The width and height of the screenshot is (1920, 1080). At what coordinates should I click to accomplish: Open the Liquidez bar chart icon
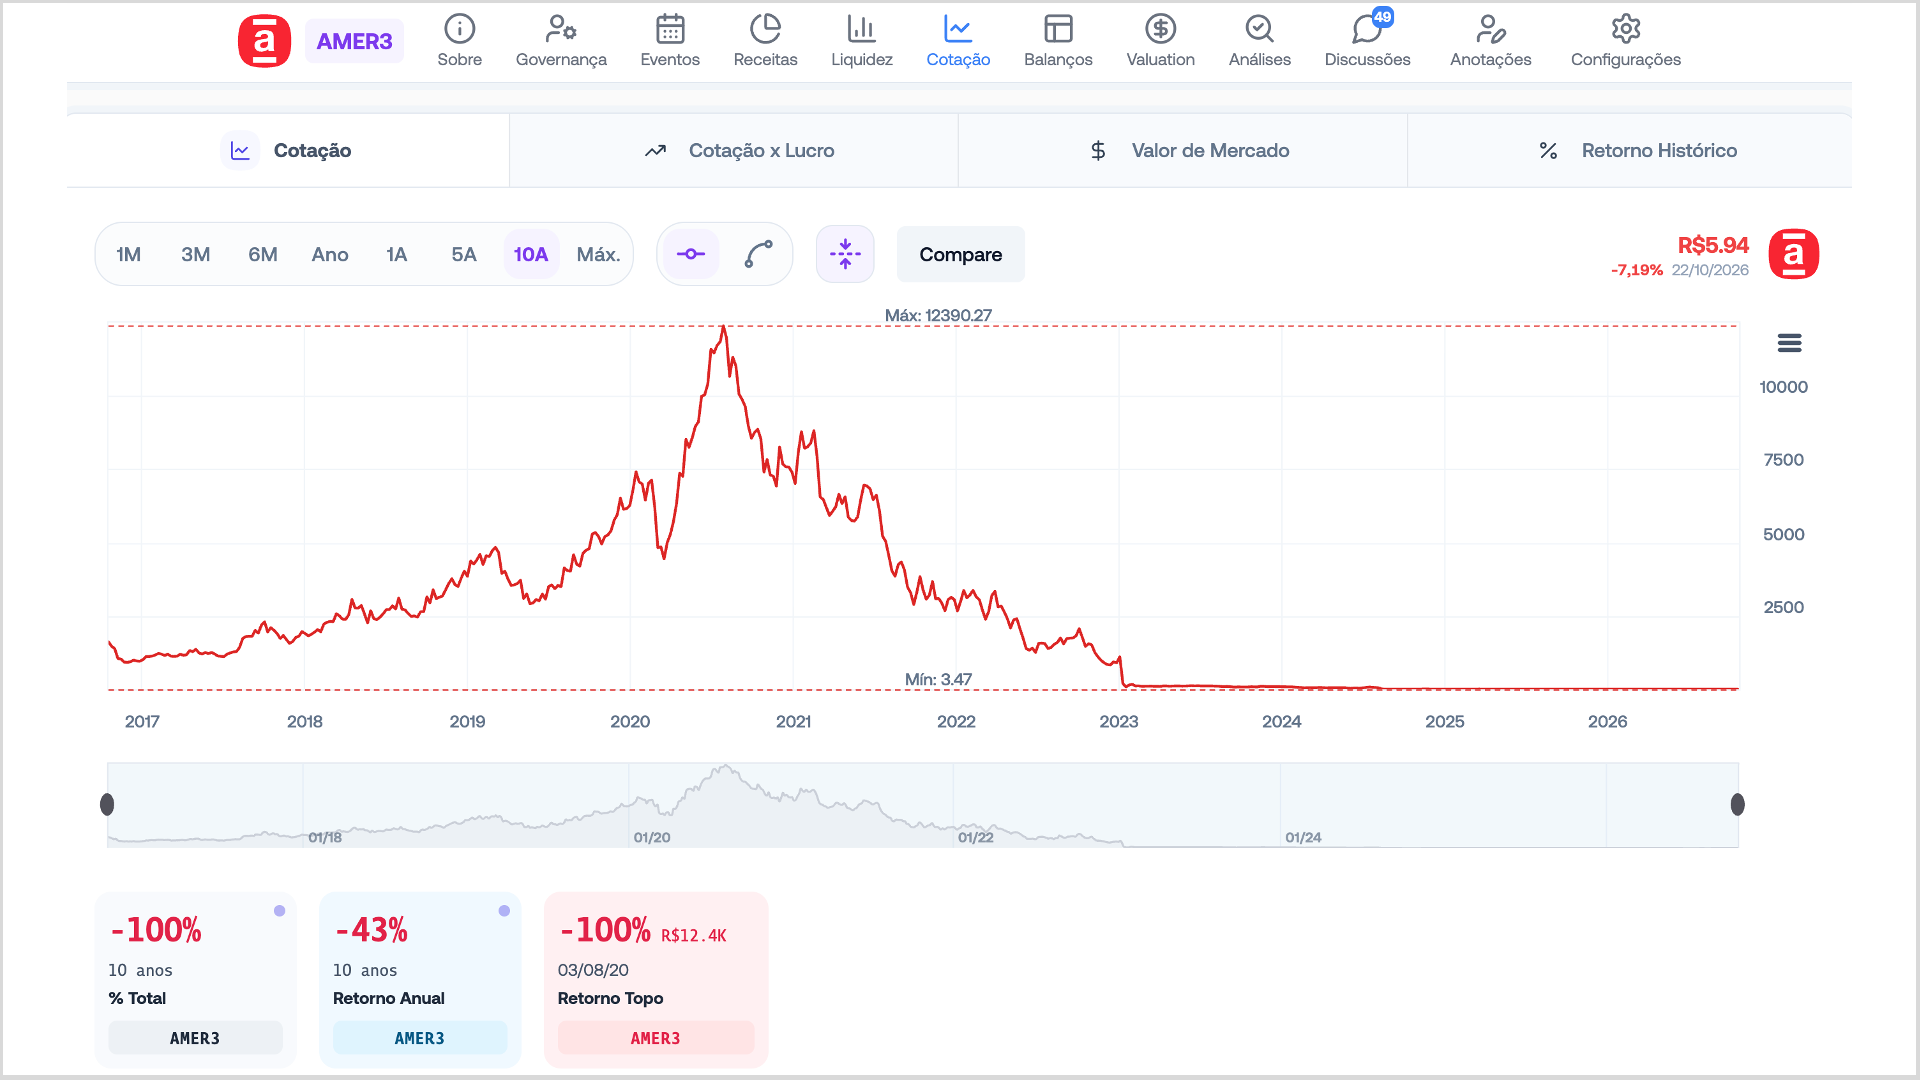tap(861, 29)
